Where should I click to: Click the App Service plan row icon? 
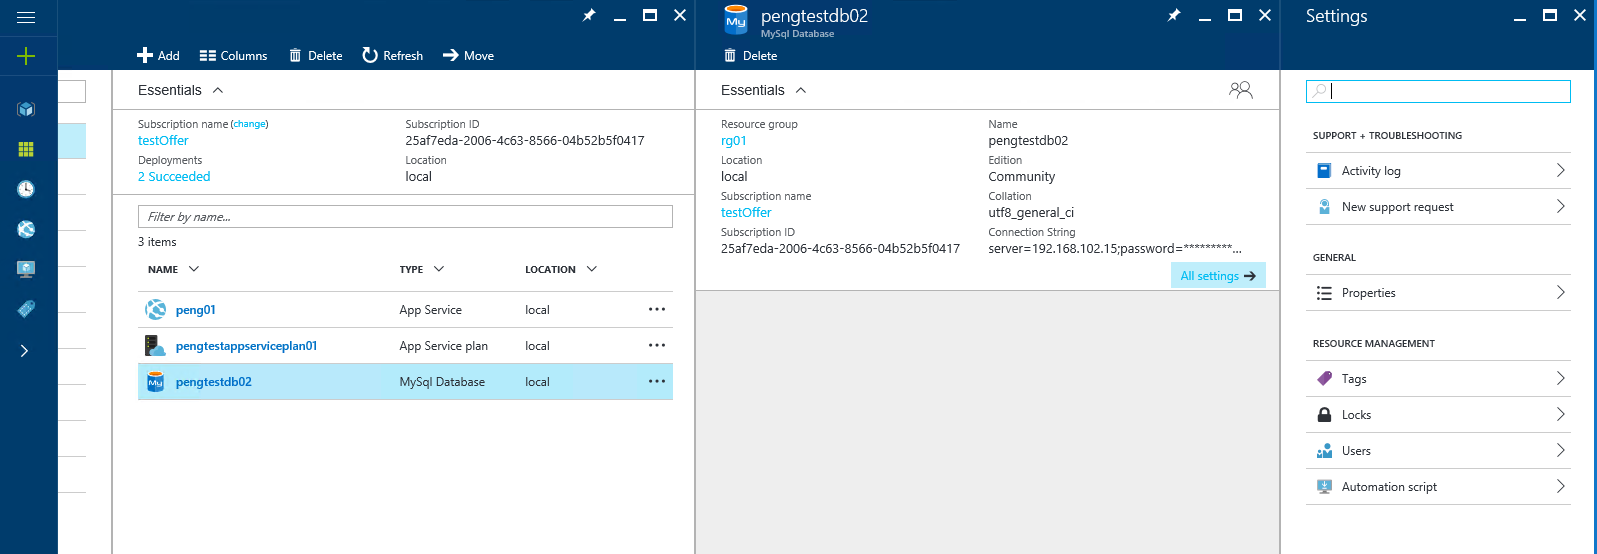pyautogui.click(x=155, y=346)
